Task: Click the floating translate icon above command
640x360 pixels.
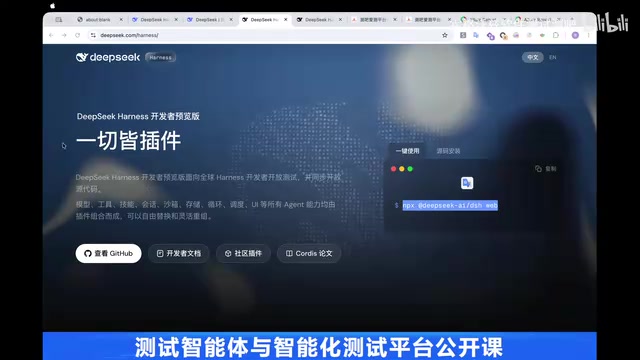Action: (467, 183)
